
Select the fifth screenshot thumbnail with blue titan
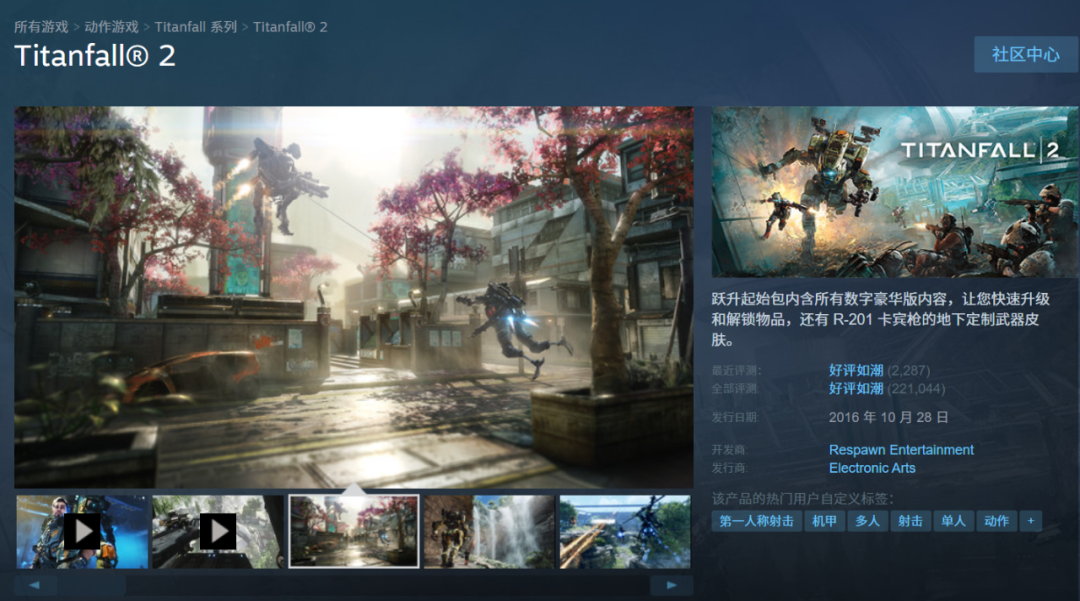coord(625,531)
